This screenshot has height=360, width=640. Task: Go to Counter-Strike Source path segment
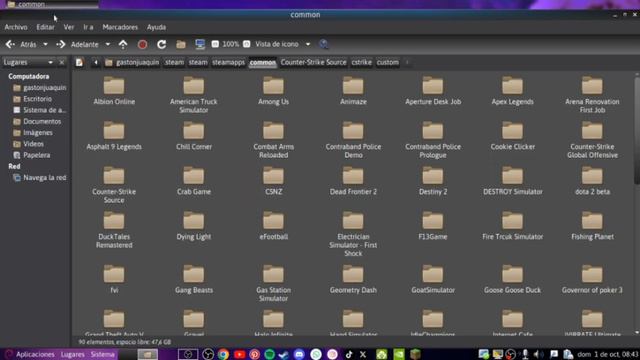pos(313,62)
